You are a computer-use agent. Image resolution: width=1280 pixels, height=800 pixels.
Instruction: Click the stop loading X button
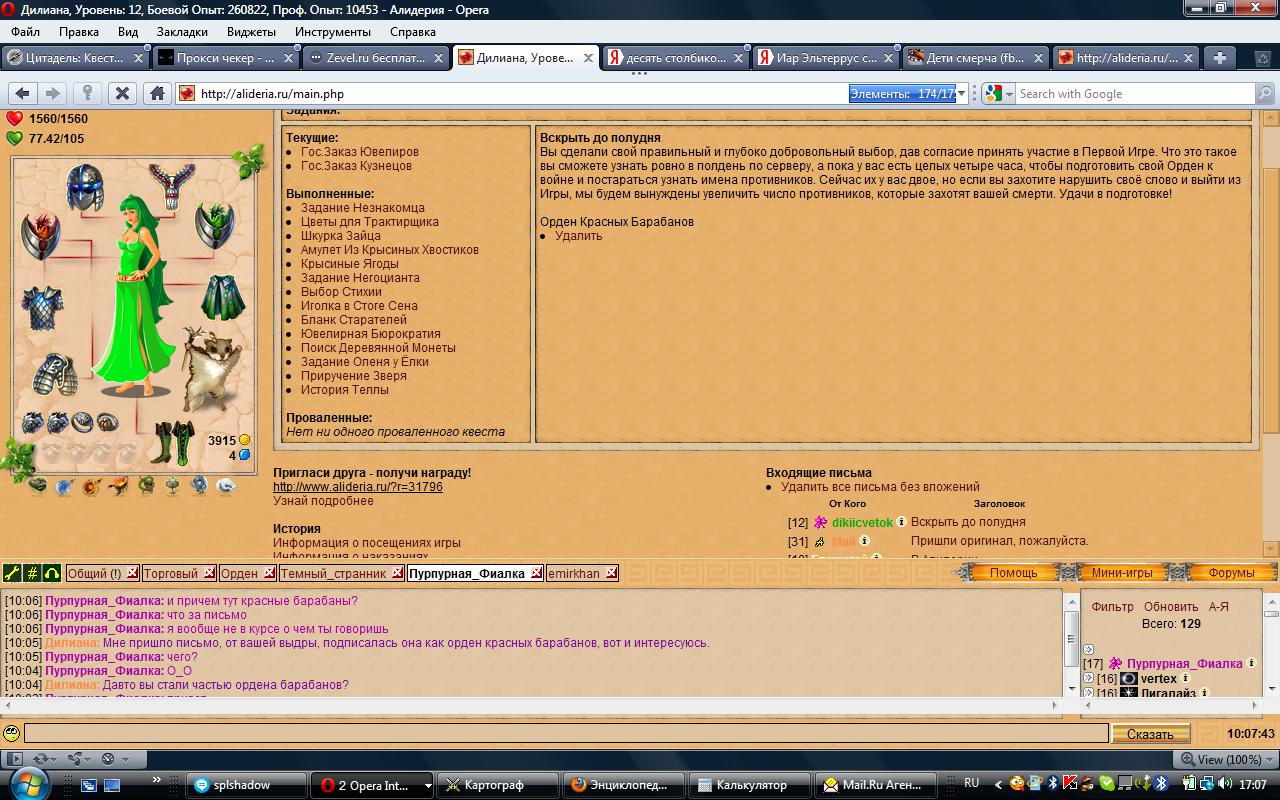tap(122, 93)
